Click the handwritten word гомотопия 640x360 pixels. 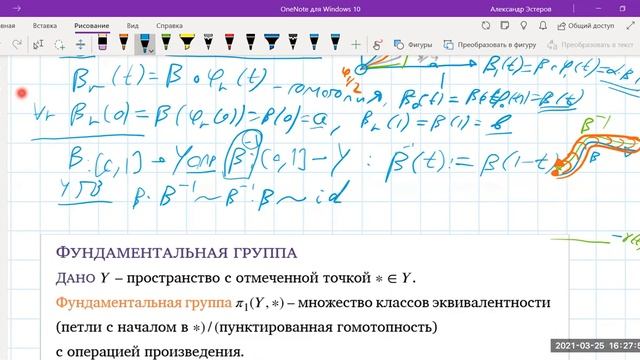click(x=335, y=93)
